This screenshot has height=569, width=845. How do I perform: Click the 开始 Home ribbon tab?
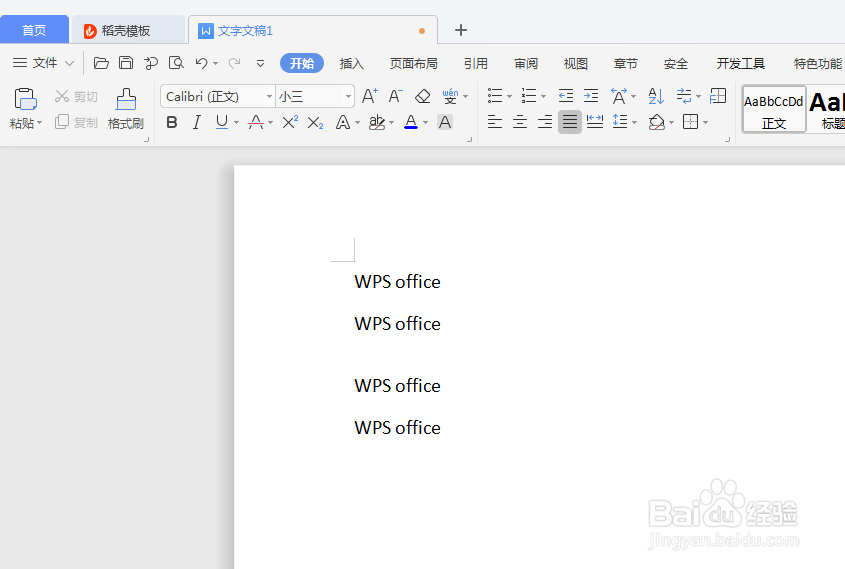tap(302, 64)
